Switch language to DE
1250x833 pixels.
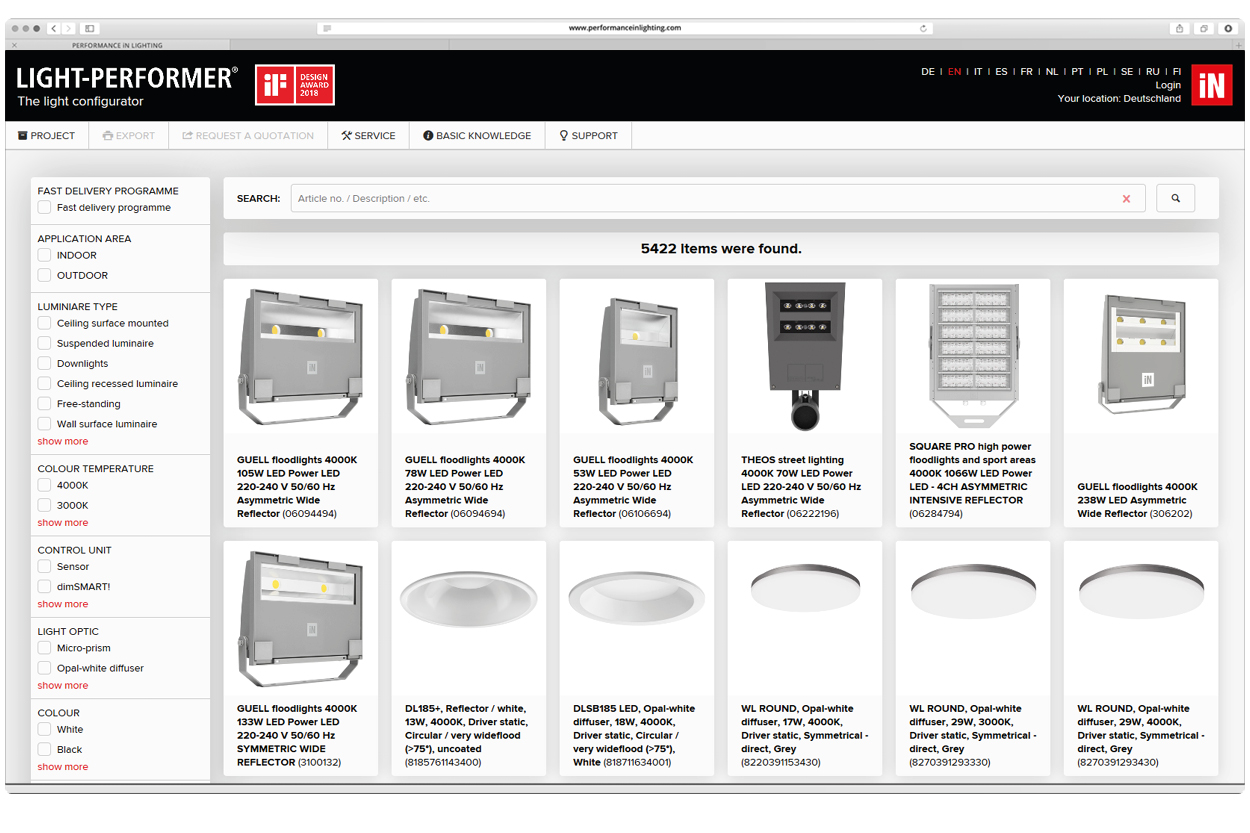tap(928, 72)
